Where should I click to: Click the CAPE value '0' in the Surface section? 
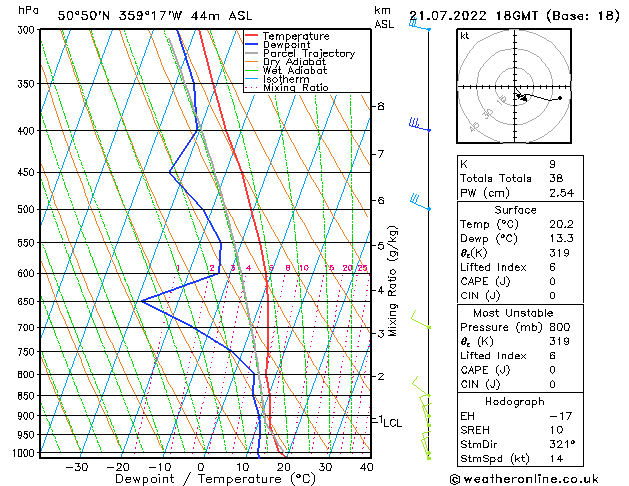point(552,282)
